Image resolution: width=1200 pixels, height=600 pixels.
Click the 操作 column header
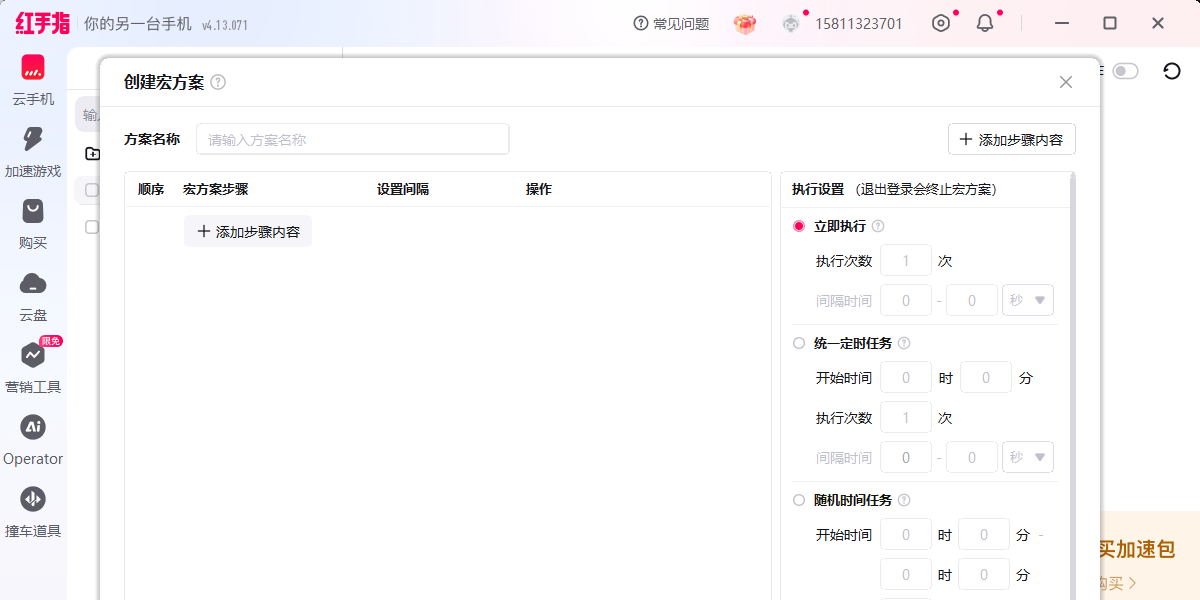click(x=539, y=189)
